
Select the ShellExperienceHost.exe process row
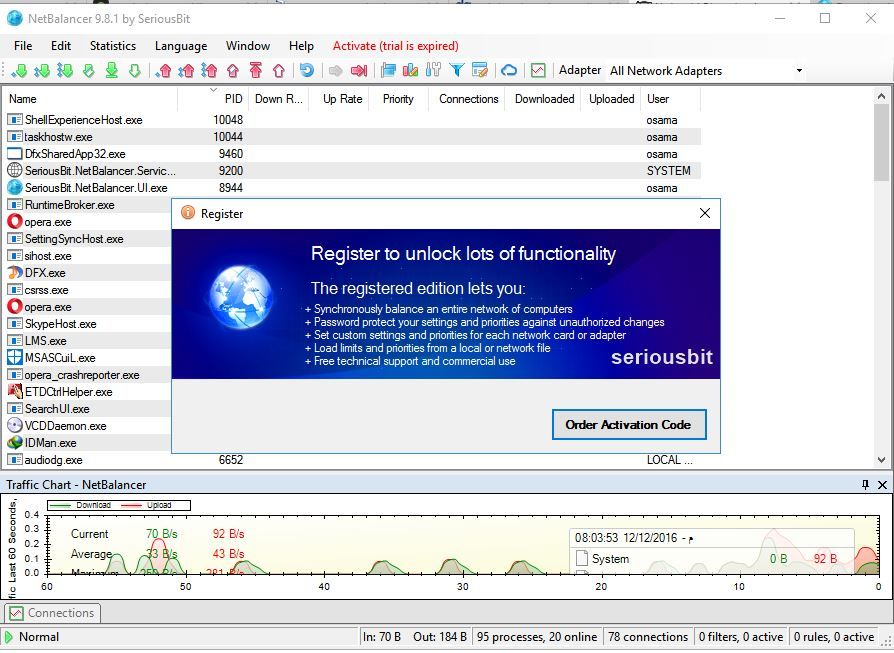pos(352,120)
